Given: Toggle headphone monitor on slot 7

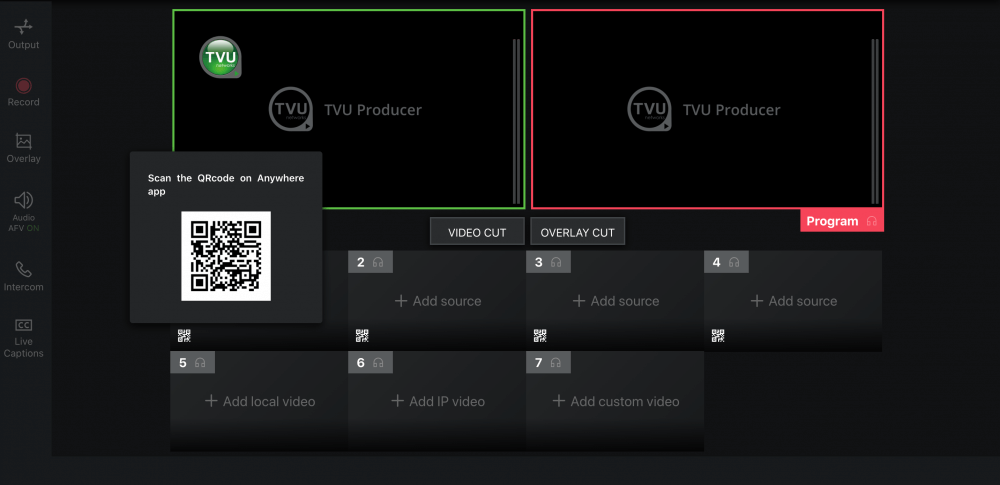Looking at the screenshot, I should (556, 363).
